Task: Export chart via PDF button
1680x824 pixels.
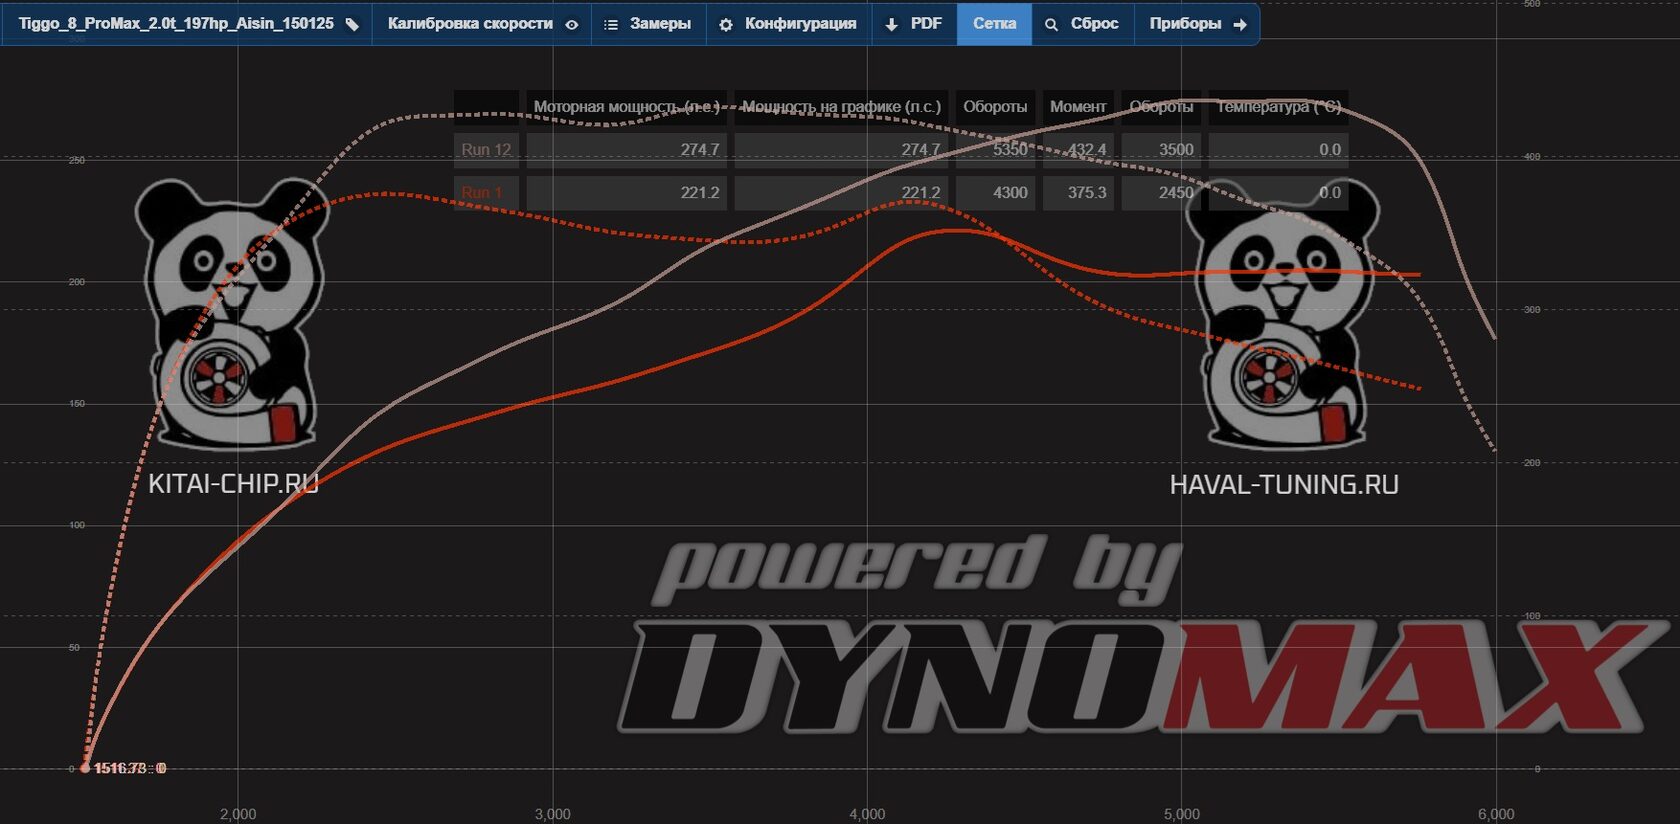Action: coord(915,23)
